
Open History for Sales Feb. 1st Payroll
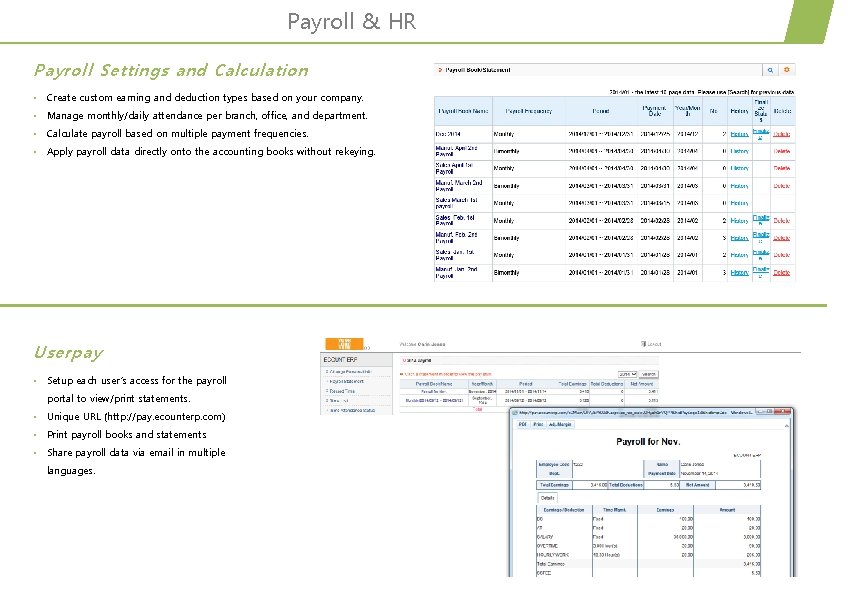click(739, 221)
